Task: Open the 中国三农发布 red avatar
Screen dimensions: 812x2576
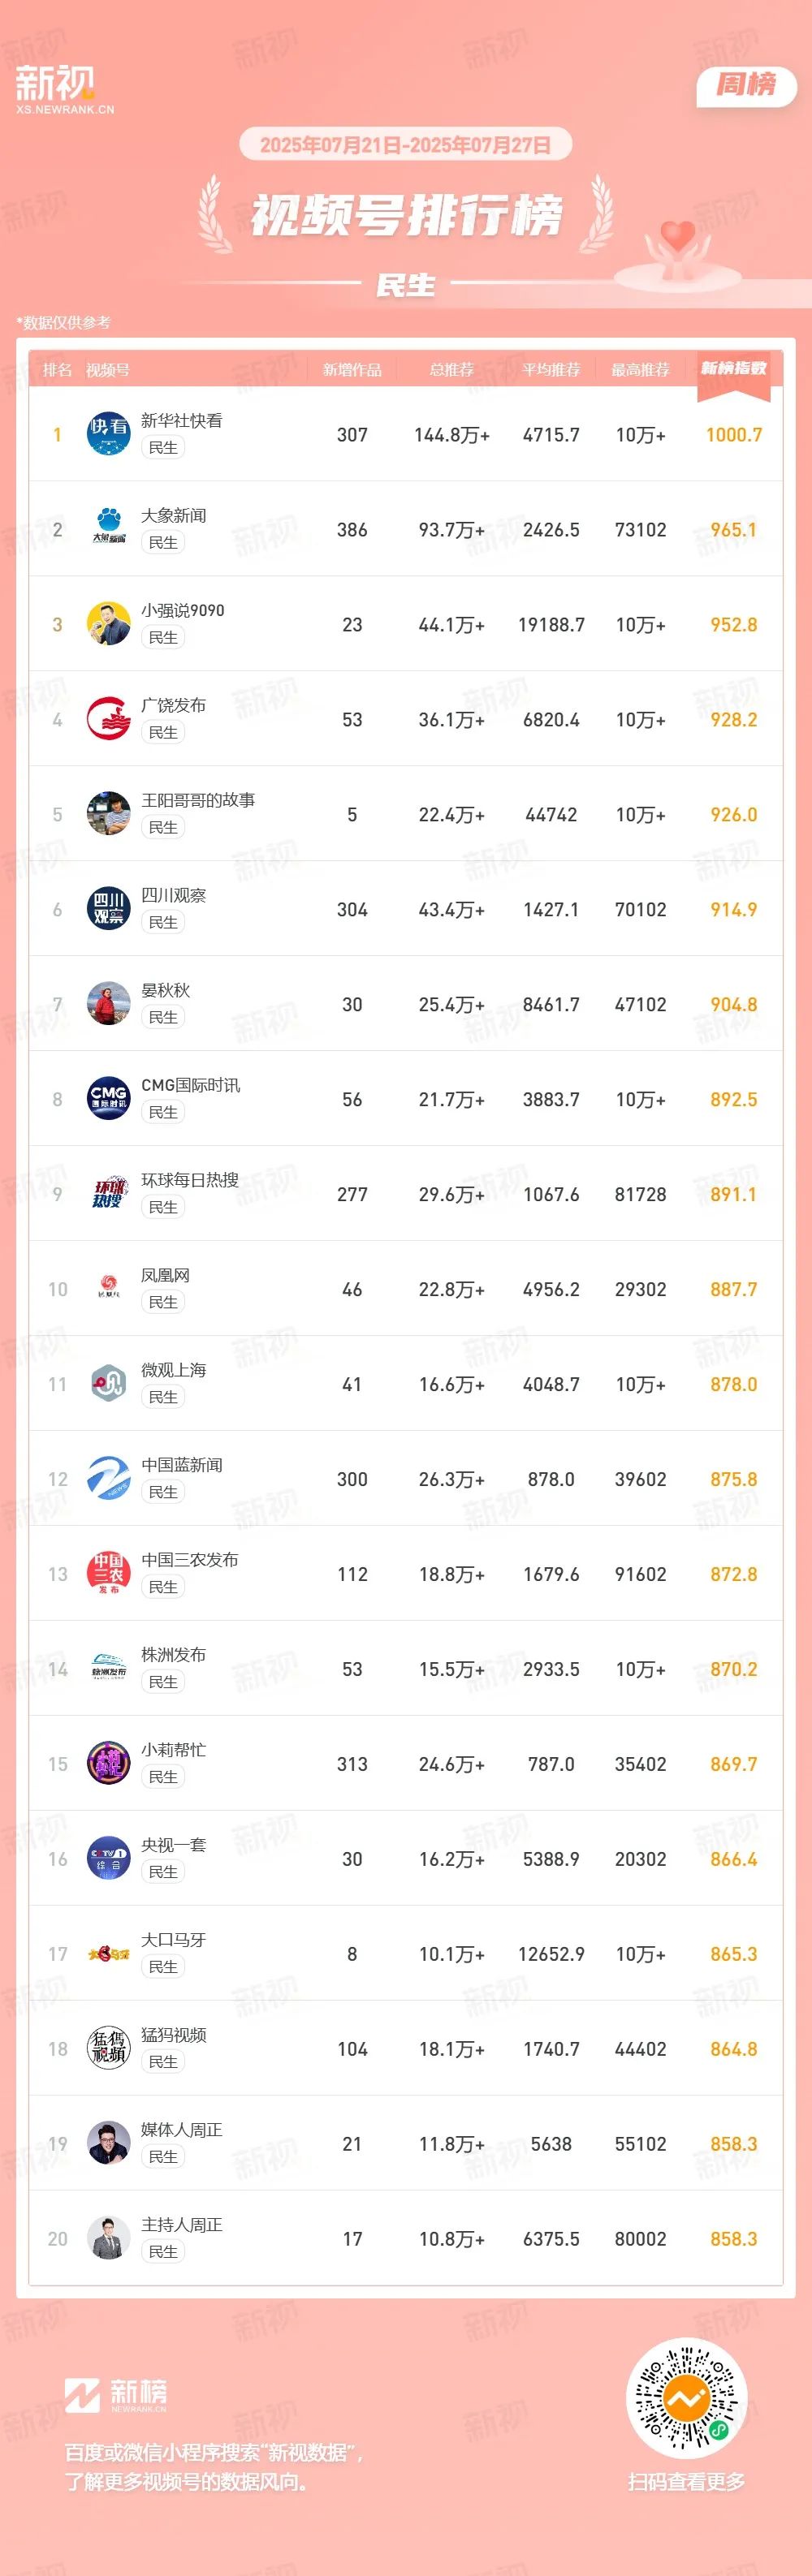Action: tap(108, 1574)
